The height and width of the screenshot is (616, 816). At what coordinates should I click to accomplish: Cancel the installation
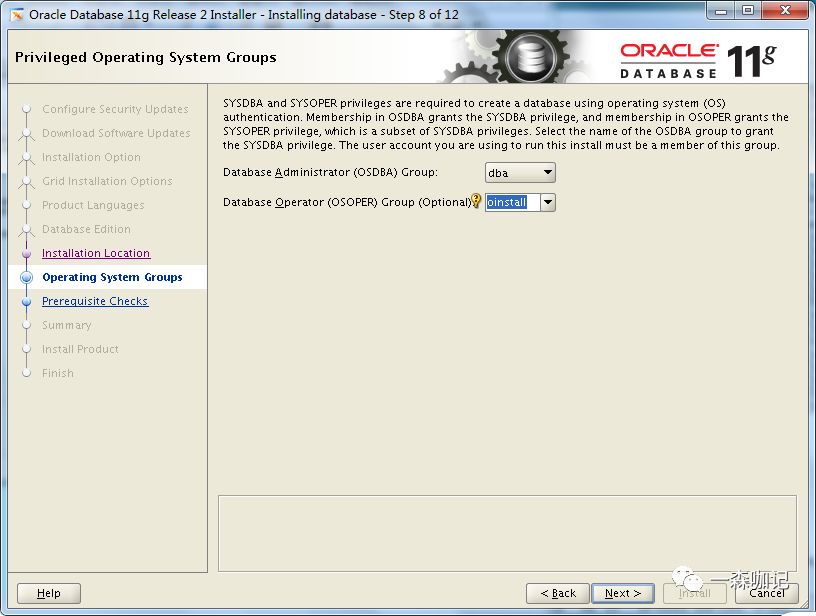click(767, 593)
